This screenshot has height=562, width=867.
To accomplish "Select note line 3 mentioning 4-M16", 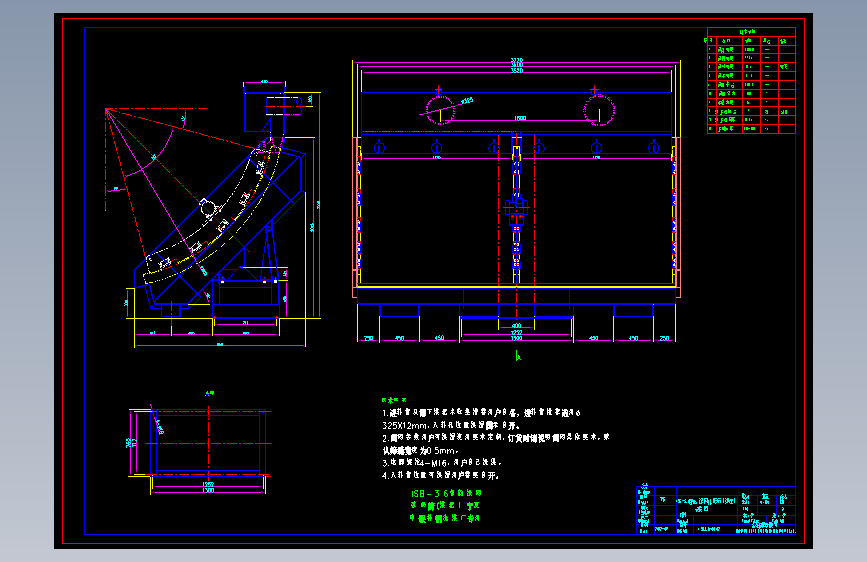I will click(x=442, y=462).
